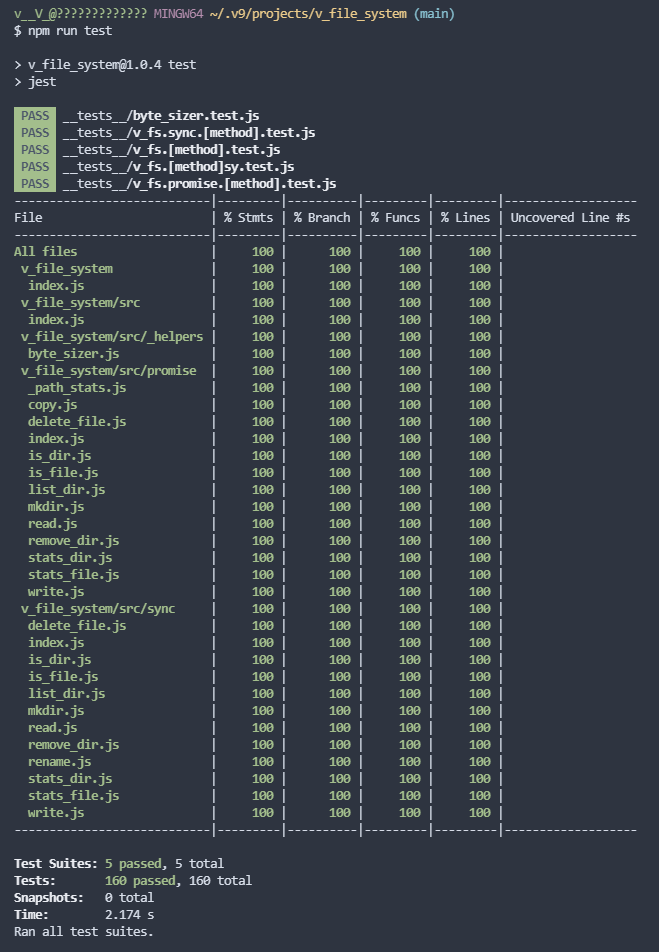Click 'Uncovered Line #s' column header
This screenshot has width=659, height=952.
[x=570, y=217]
